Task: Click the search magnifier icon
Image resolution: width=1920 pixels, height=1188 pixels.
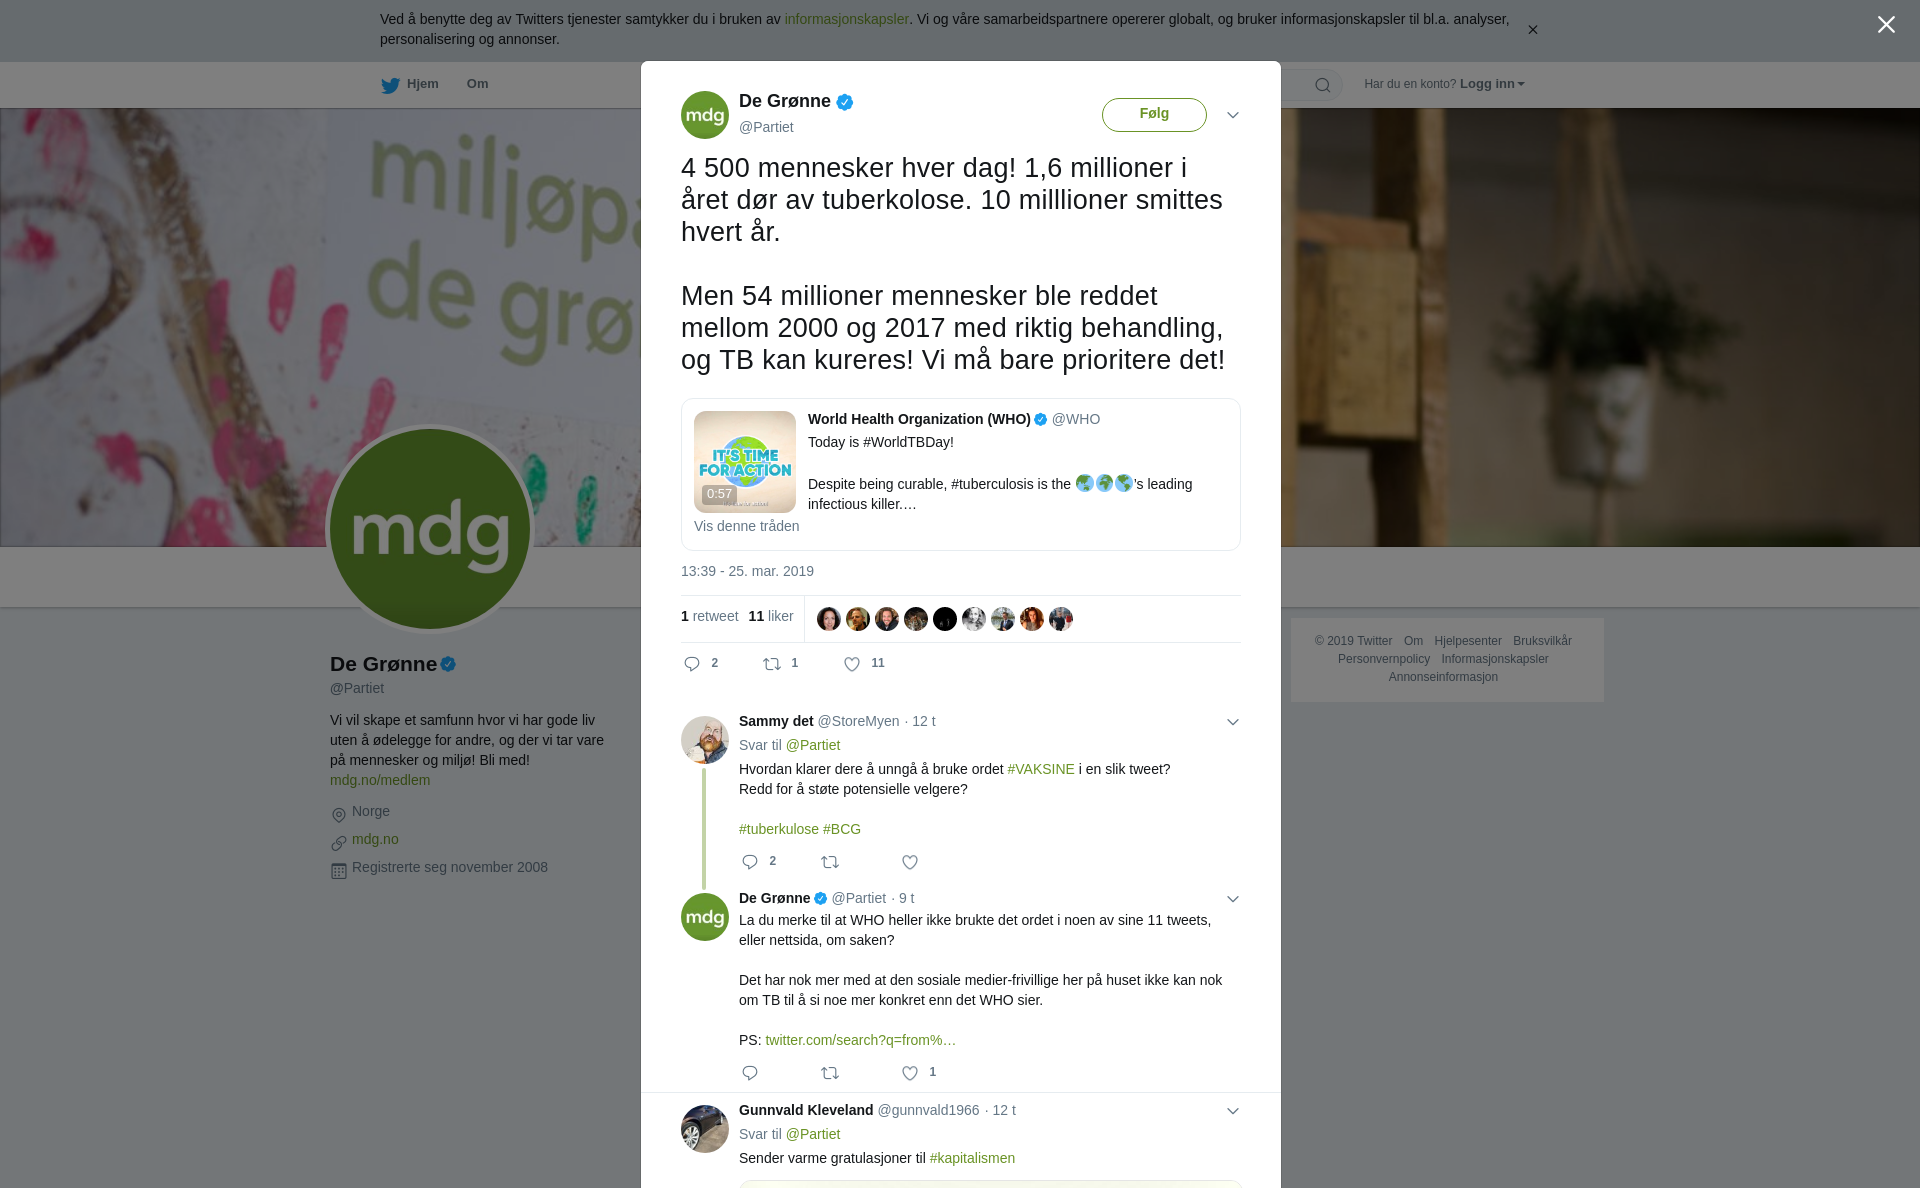Action: pyautogui.click(x=1323, y=85)
